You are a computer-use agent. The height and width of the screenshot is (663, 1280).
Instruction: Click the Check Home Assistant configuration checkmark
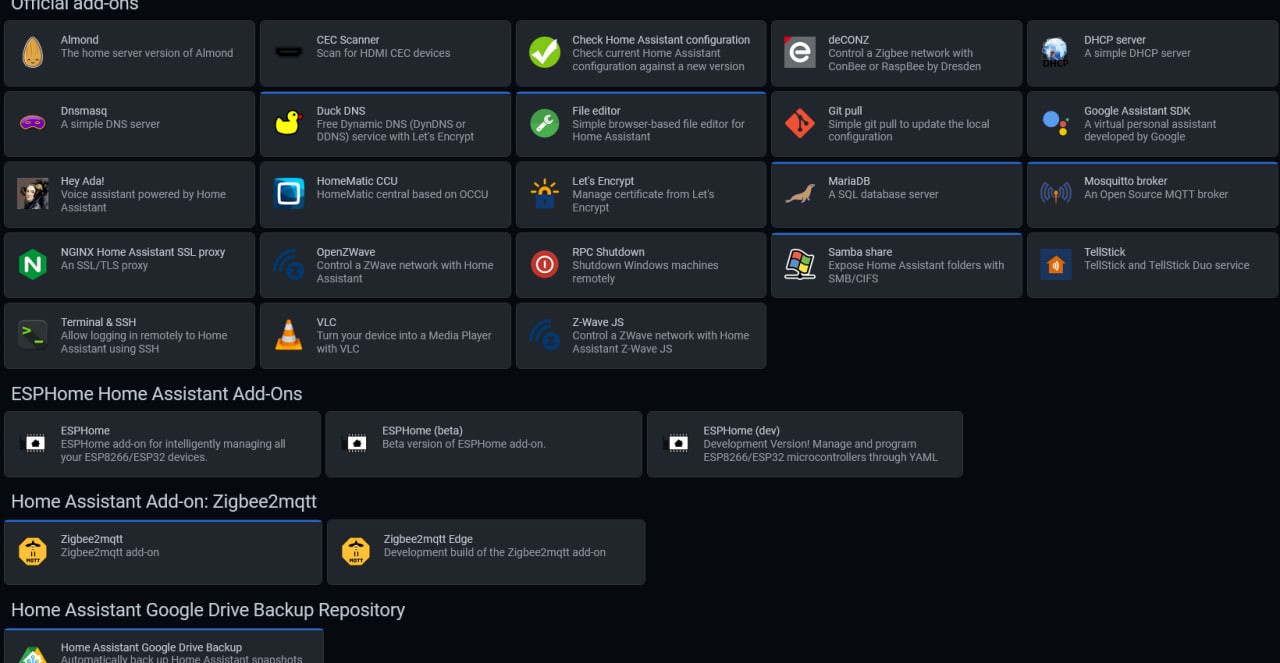point(545,52)
